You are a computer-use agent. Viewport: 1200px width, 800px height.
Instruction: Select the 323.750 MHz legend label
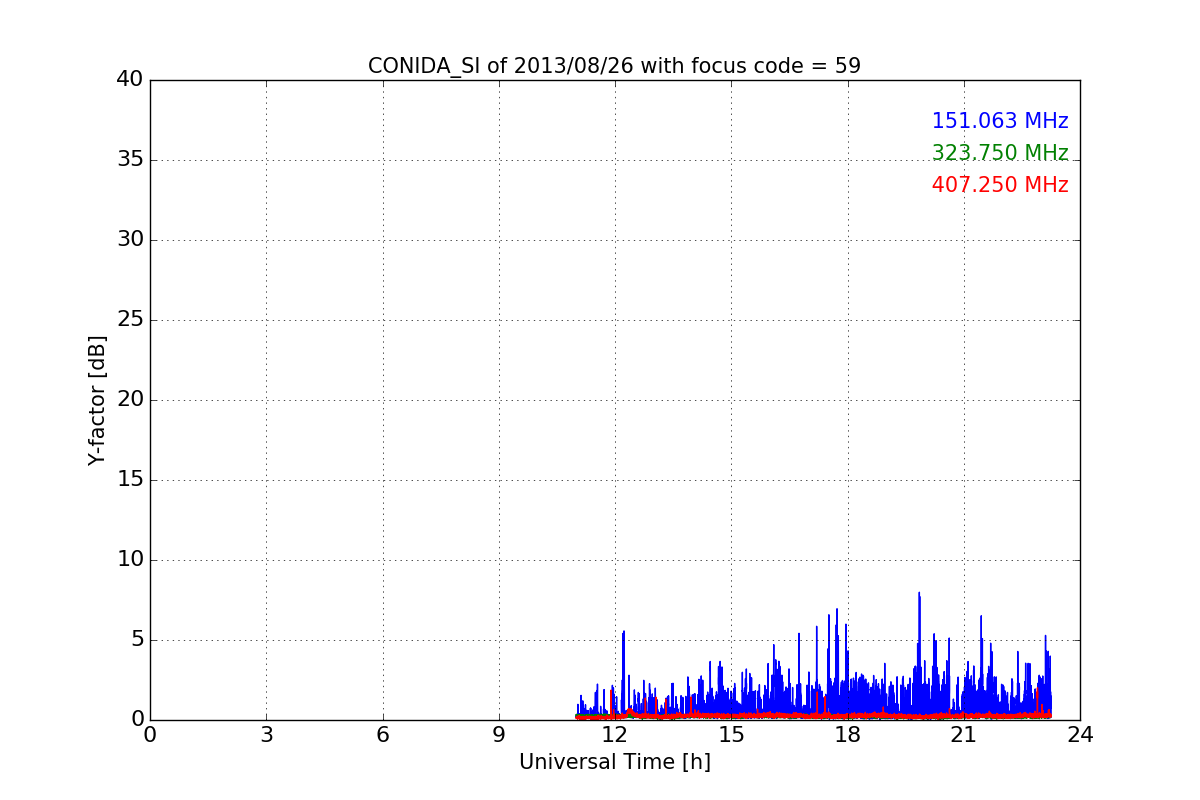point(1000,153)
